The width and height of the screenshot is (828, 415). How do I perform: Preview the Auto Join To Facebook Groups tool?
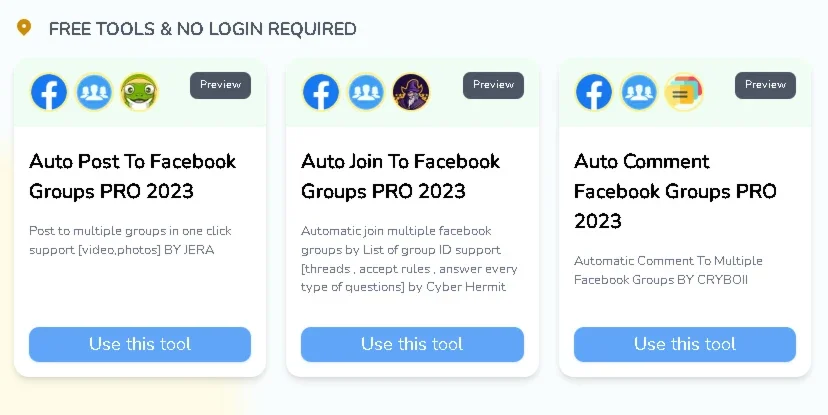coord(493,85)
